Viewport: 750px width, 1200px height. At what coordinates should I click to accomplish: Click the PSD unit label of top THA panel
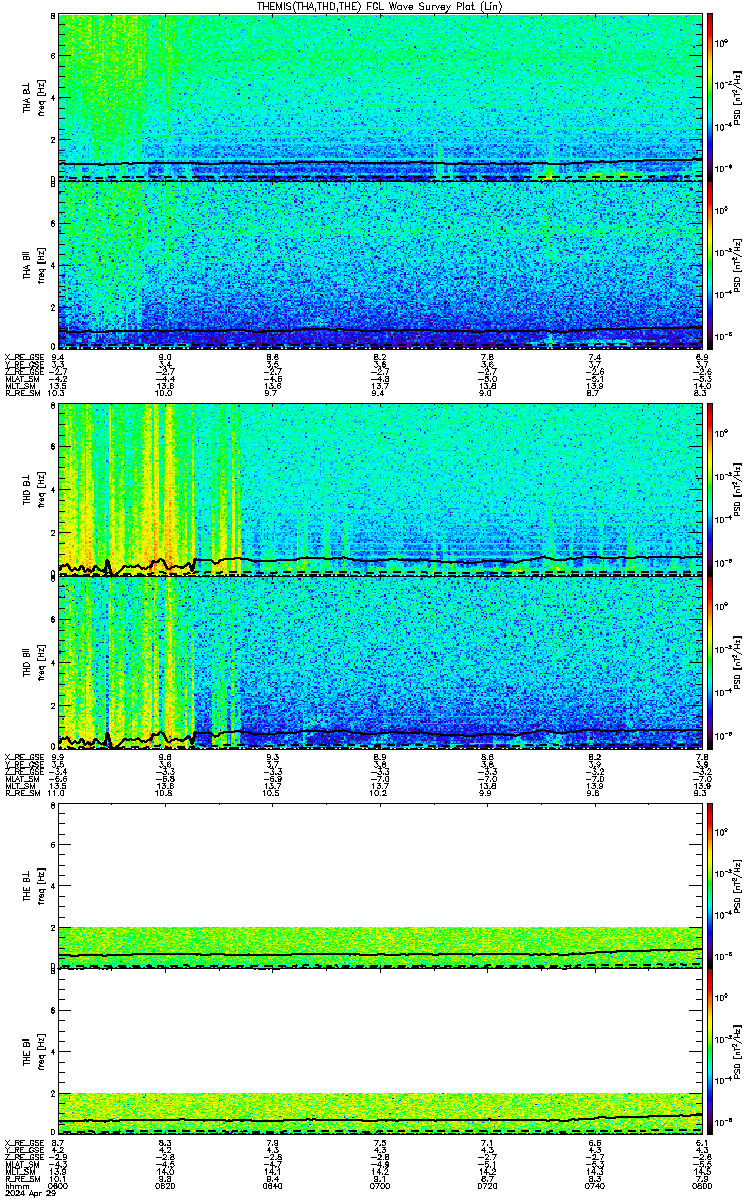738,97
